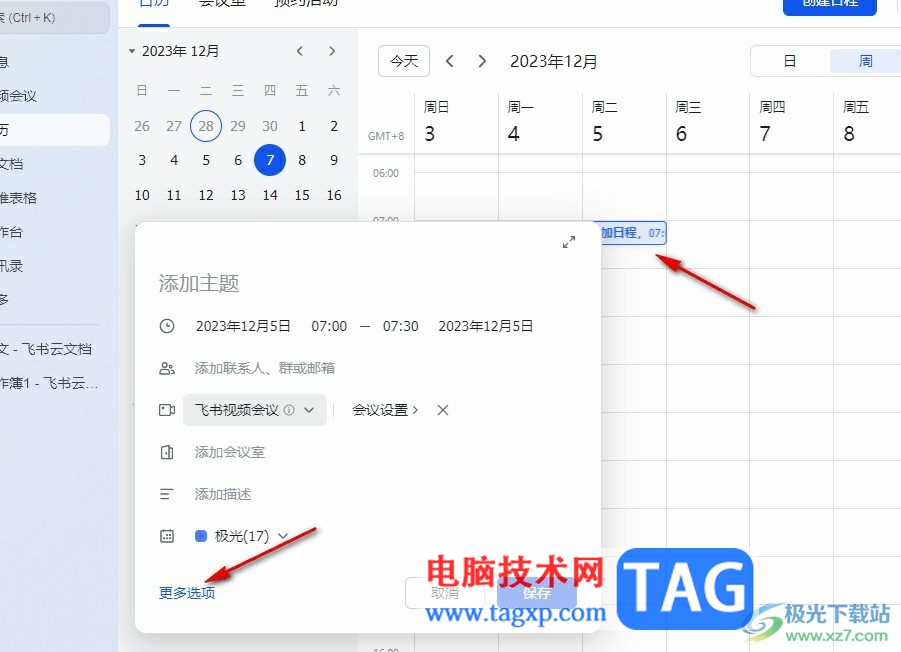Show Feishu video meeting info icon
The width and height of the screenshot is (901, 652).
[289, 410]
